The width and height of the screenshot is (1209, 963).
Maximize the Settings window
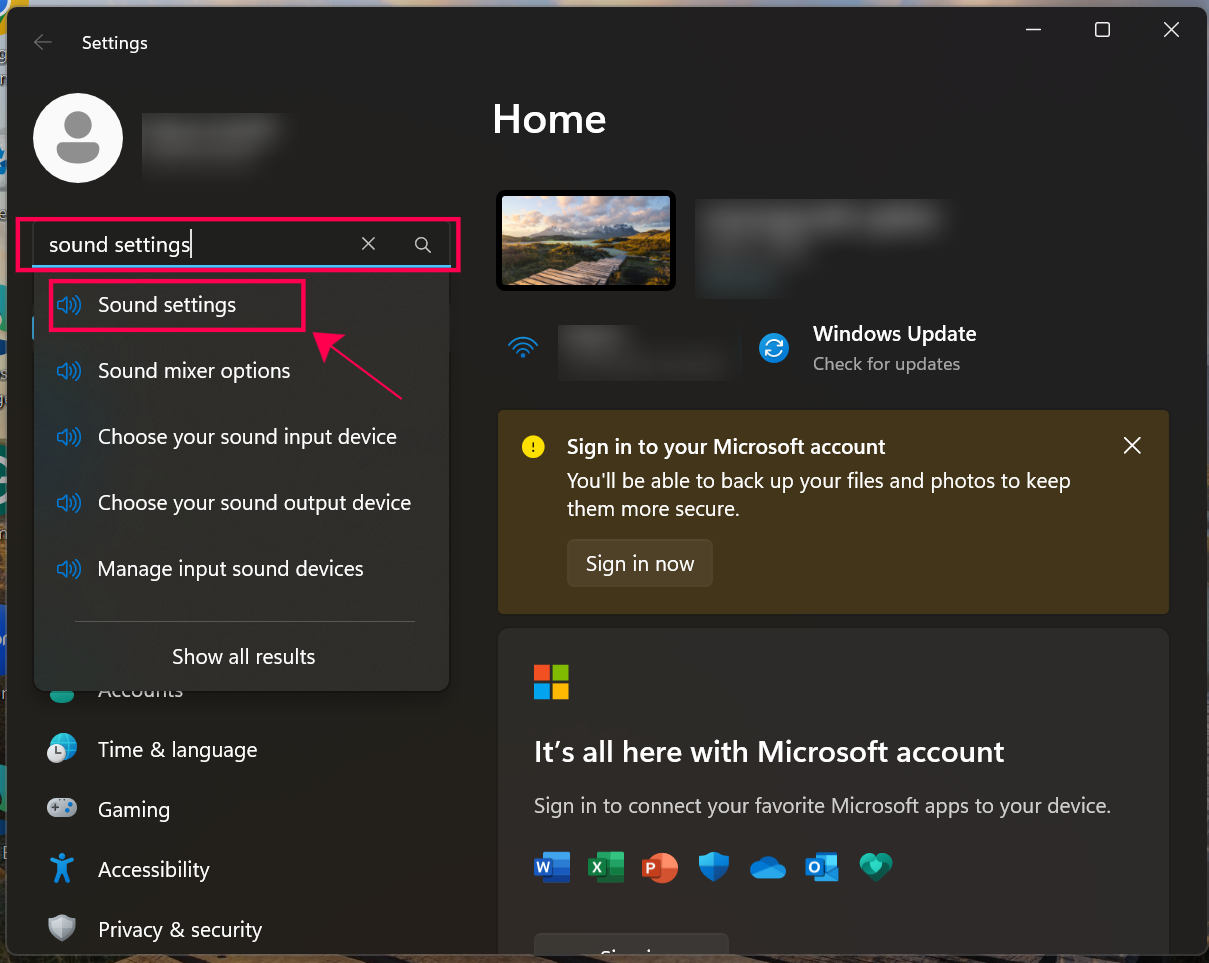1102,30
